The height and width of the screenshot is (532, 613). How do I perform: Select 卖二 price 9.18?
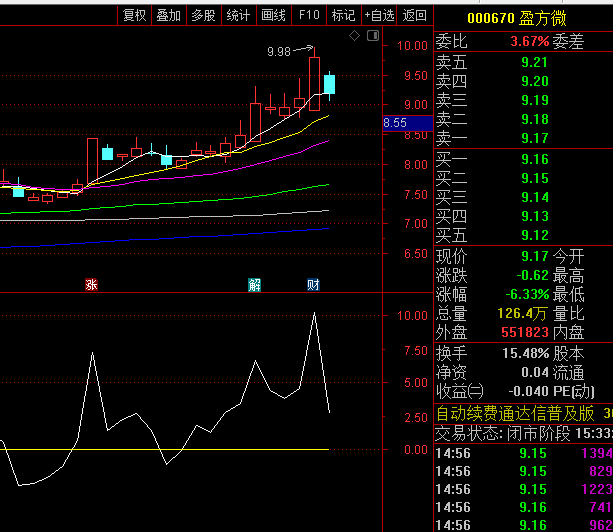(535, 119)
